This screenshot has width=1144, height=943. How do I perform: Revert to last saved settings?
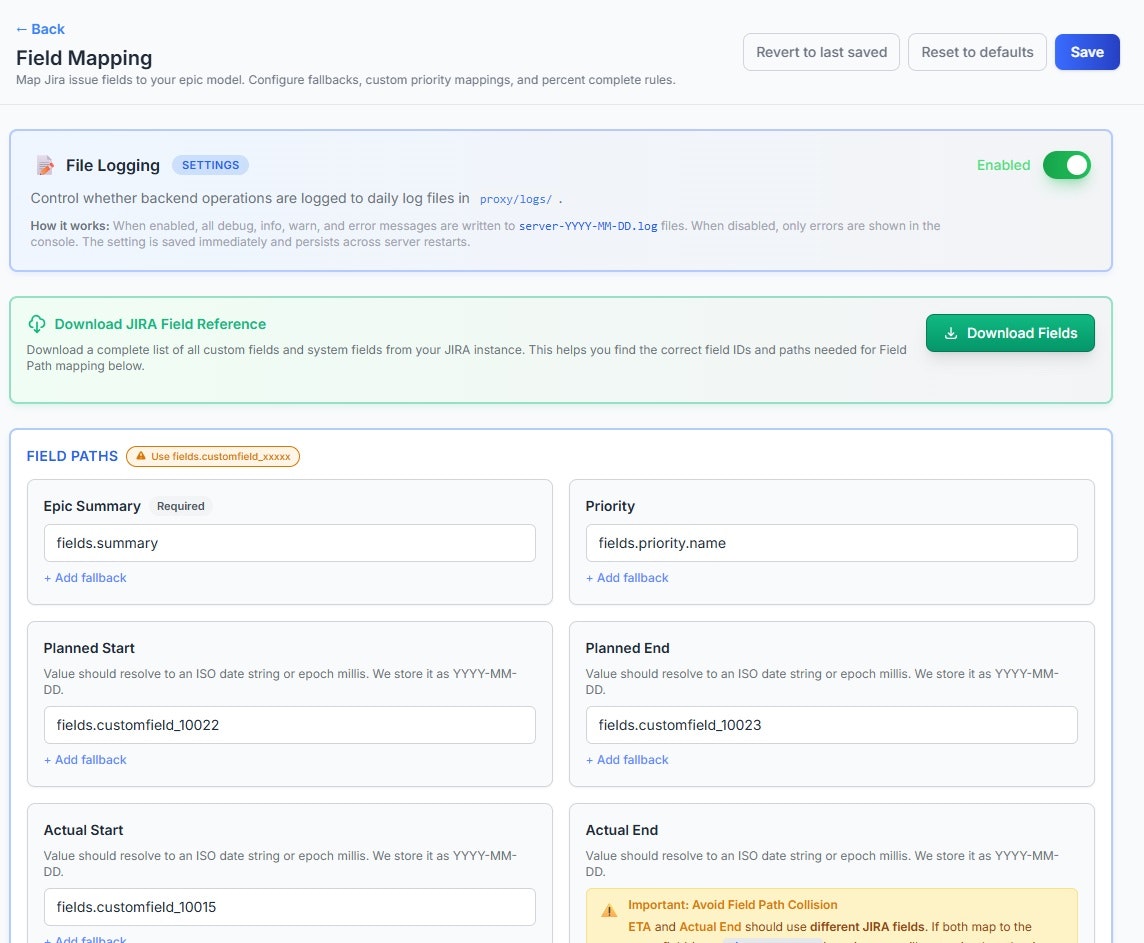click(x=820, y=51)
